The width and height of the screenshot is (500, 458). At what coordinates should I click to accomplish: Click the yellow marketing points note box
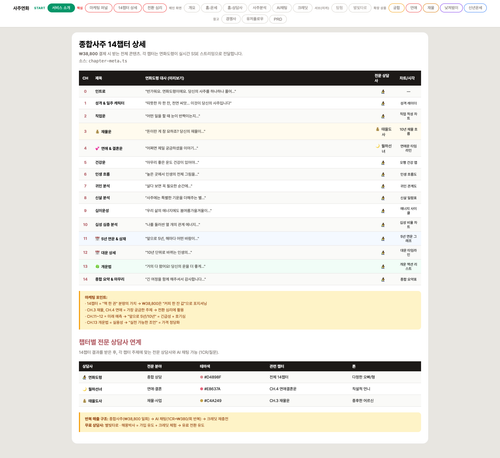tap(250, 310)
